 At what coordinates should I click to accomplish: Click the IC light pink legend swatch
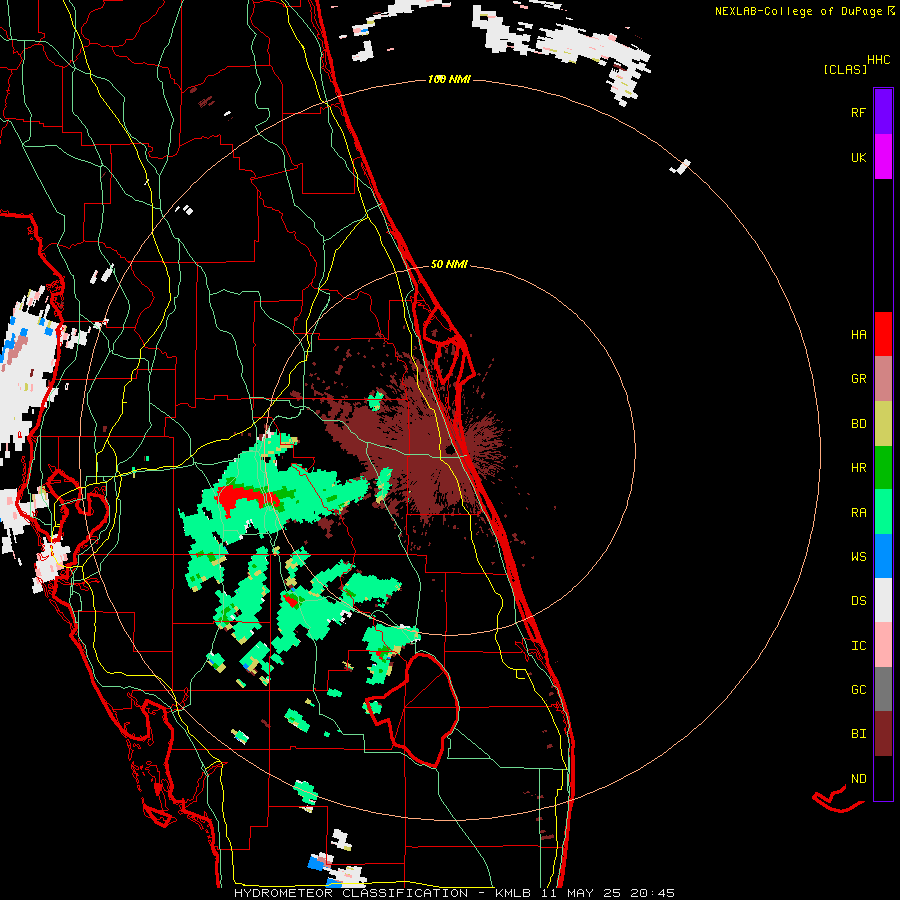883,645
